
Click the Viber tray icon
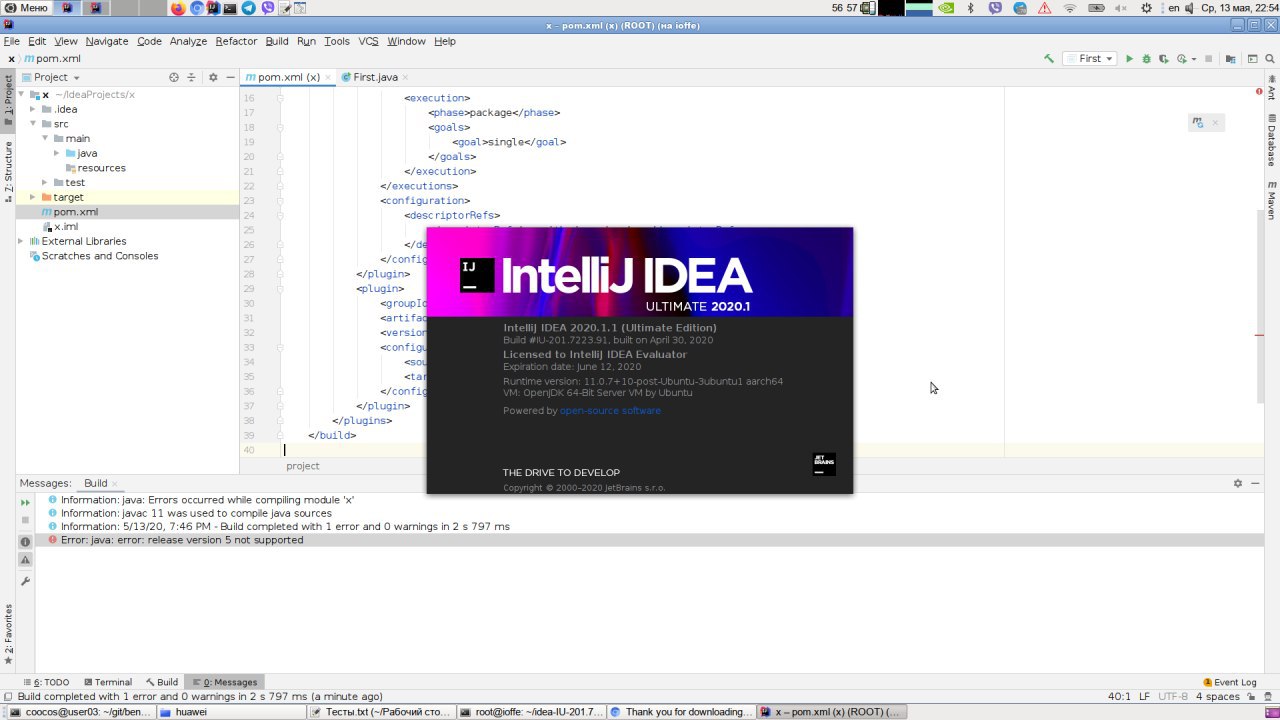click(994, 8)
